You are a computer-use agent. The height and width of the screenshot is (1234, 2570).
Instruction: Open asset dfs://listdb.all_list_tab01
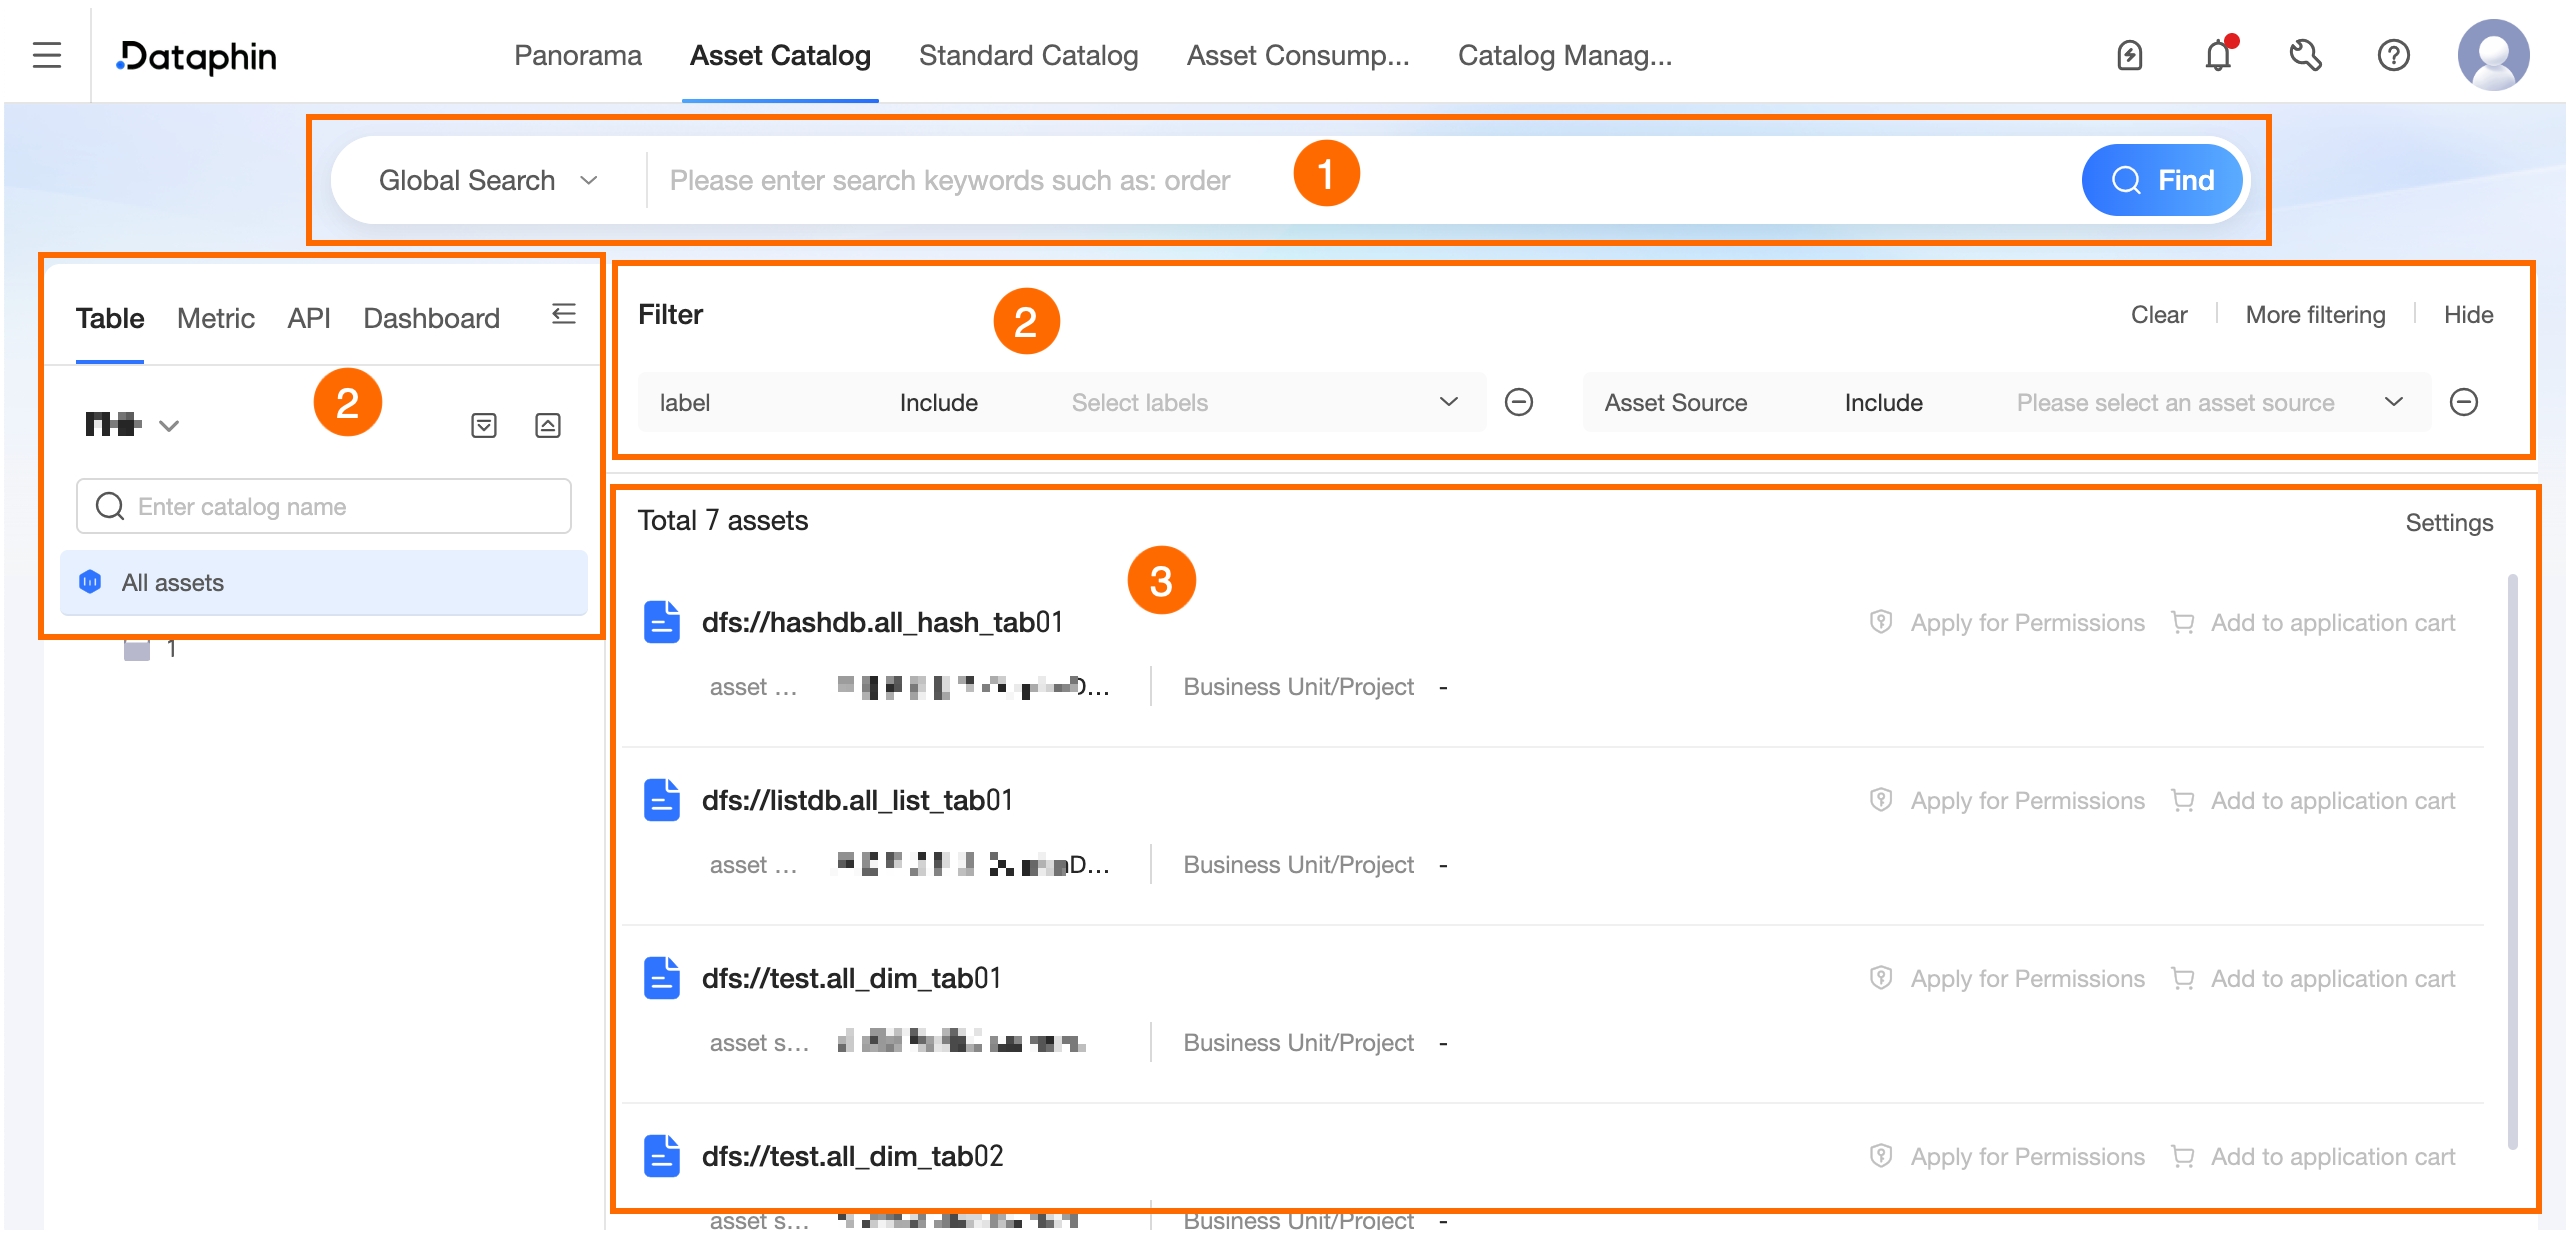857,800
